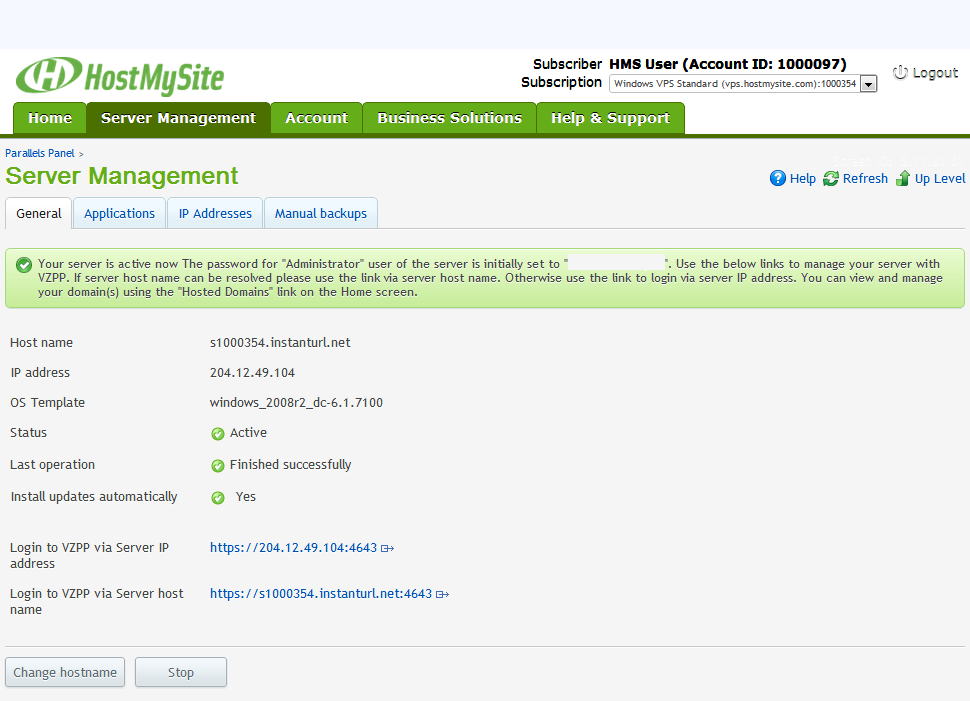
Task: Click the IP address field label
Action: pyautogui.click(x=40, y=372)
